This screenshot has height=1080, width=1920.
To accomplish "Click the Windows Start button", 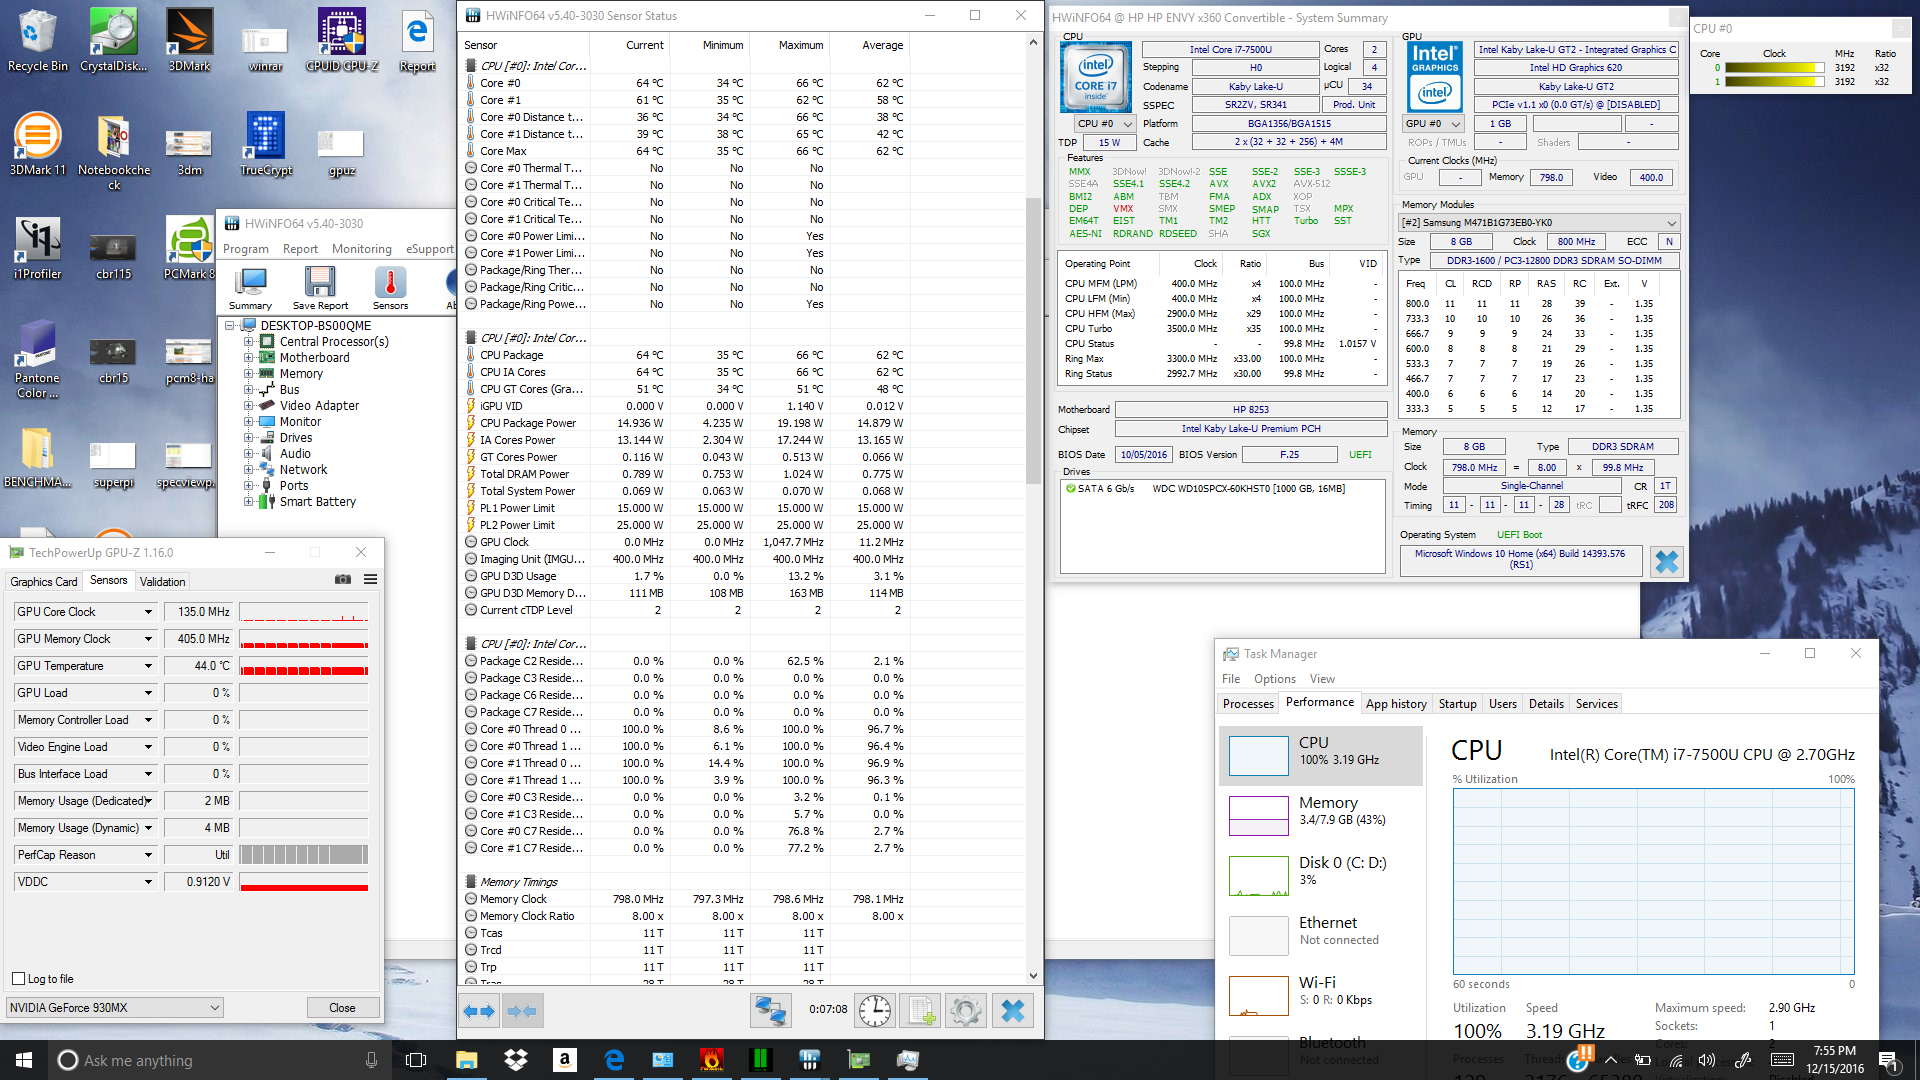I will click(24, 1060).
